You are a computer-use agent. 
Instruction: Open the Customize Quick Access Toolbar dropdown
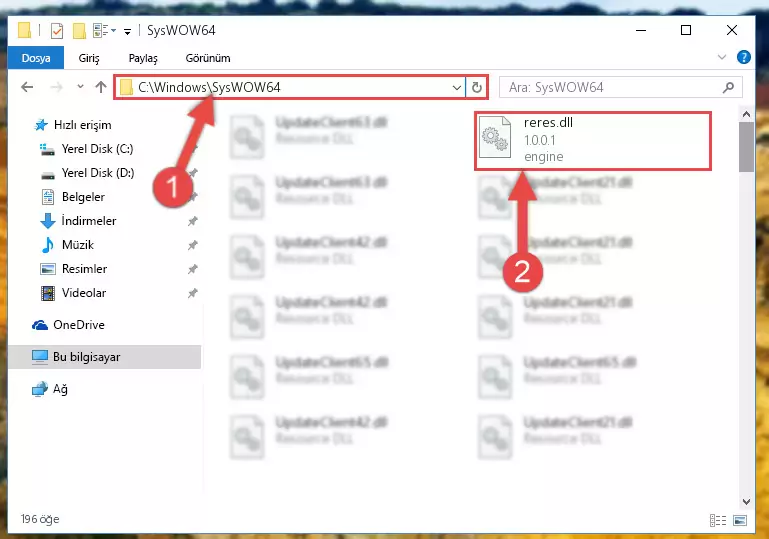click(x=128, y=32)
